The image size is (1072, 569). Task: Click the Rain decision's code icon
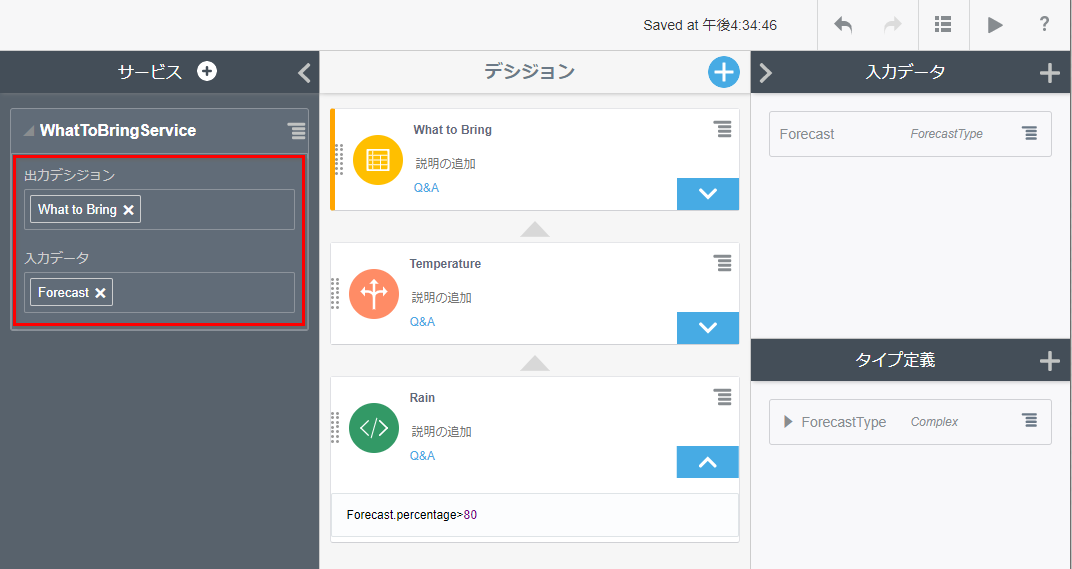[x=374, y=428]
